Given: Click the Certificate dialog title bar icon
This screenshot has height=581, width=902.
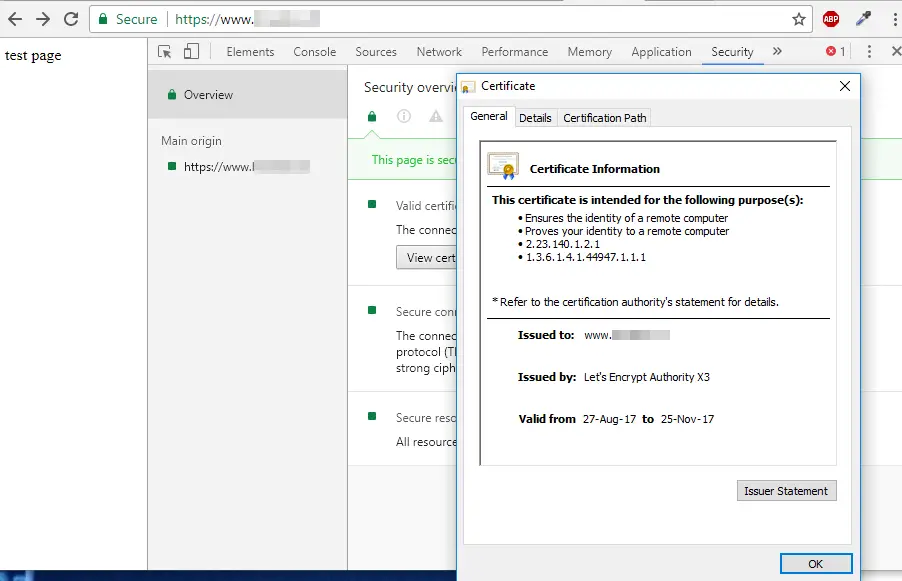Looking at the screenshot, I should (468, 86).
